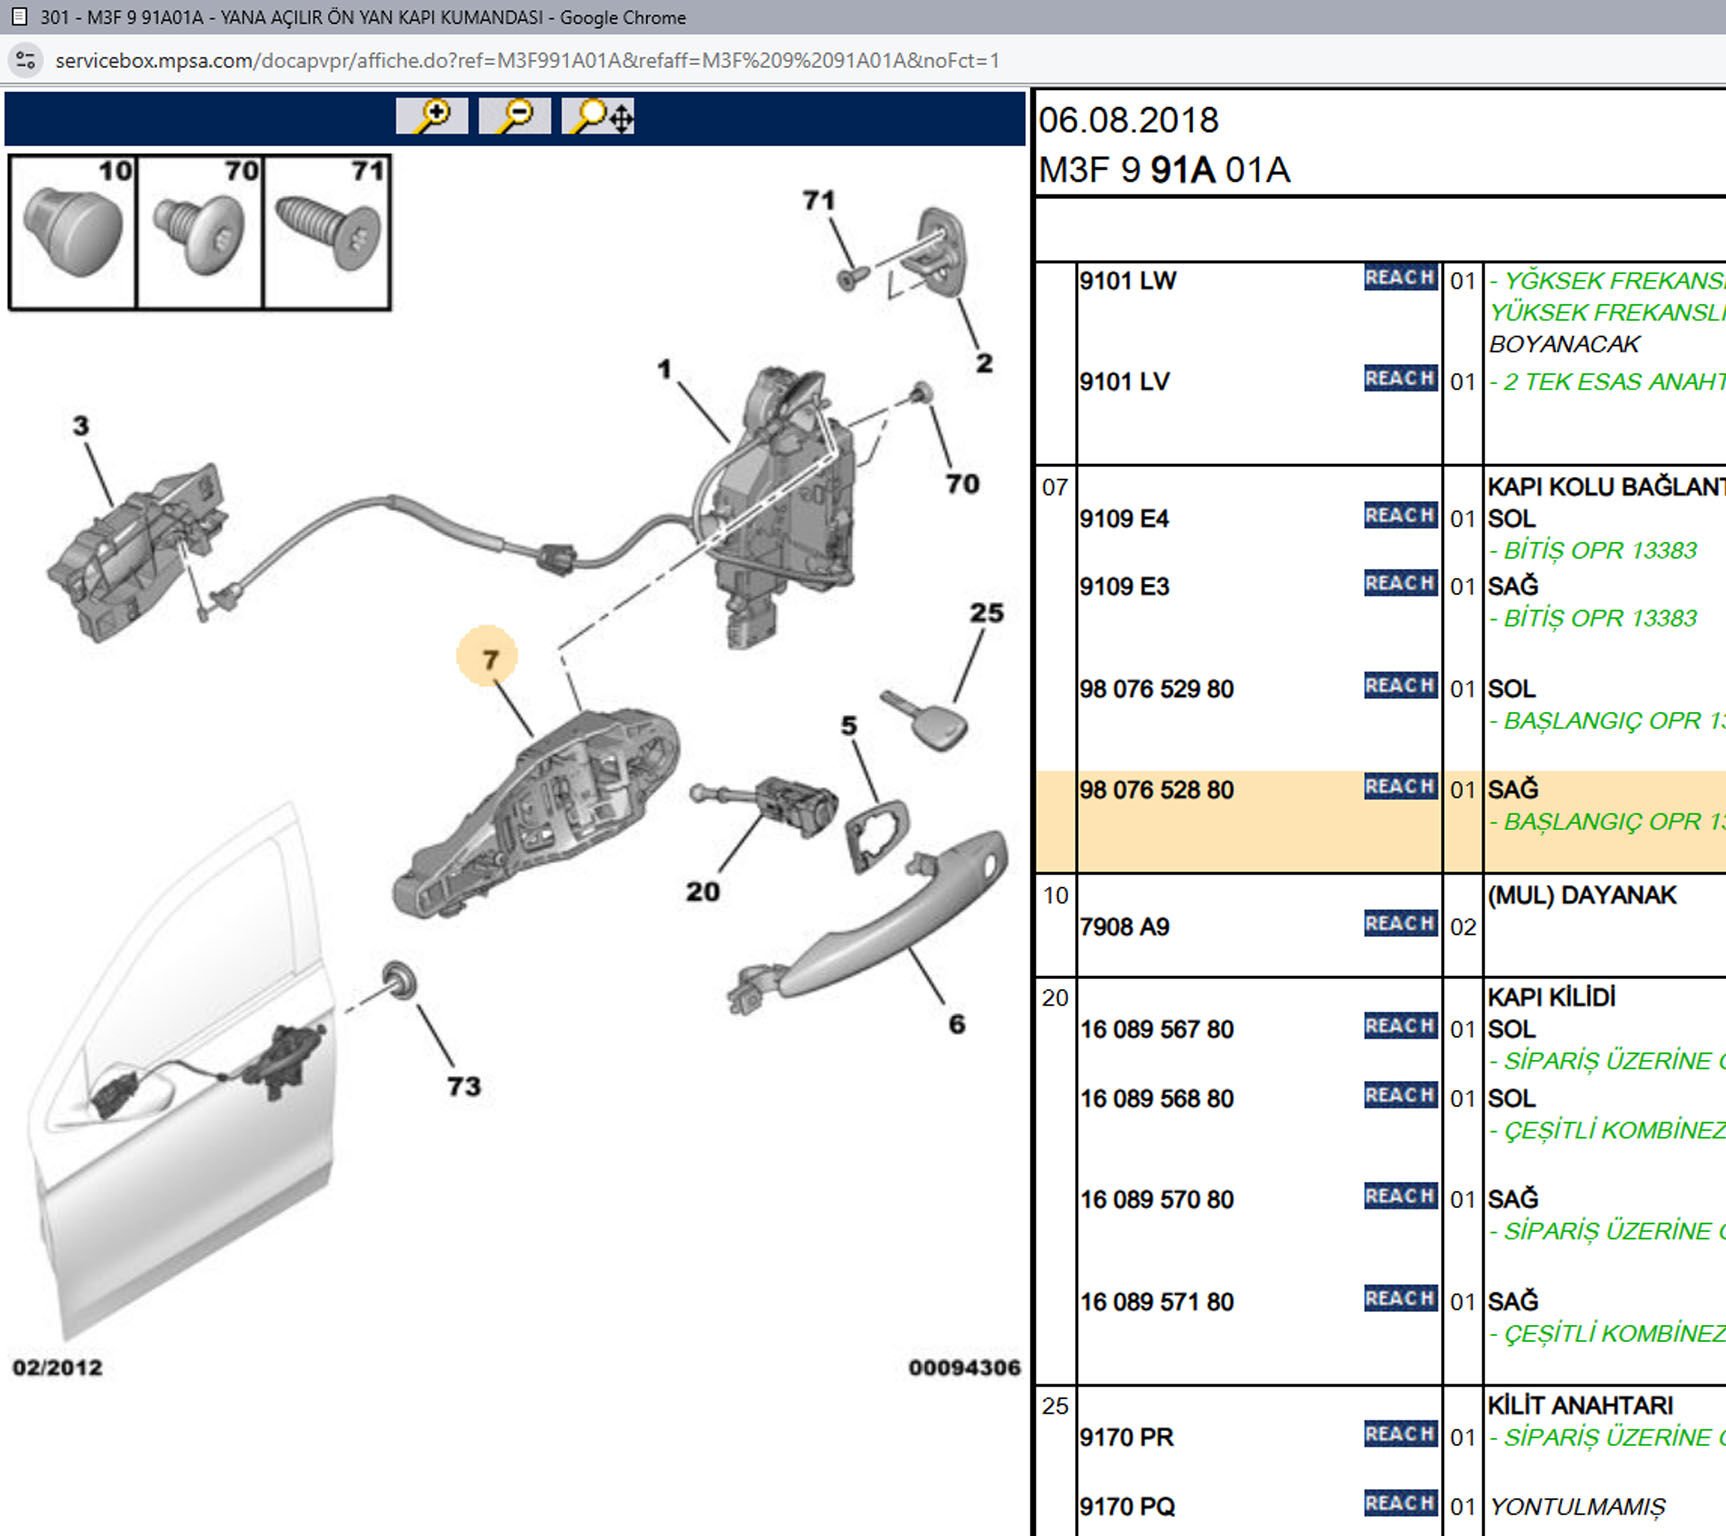The height and width of the screenshot is (1536, 1726).
Task: Click REACH badge for part 9101 LW
Action: point(1400,278)
